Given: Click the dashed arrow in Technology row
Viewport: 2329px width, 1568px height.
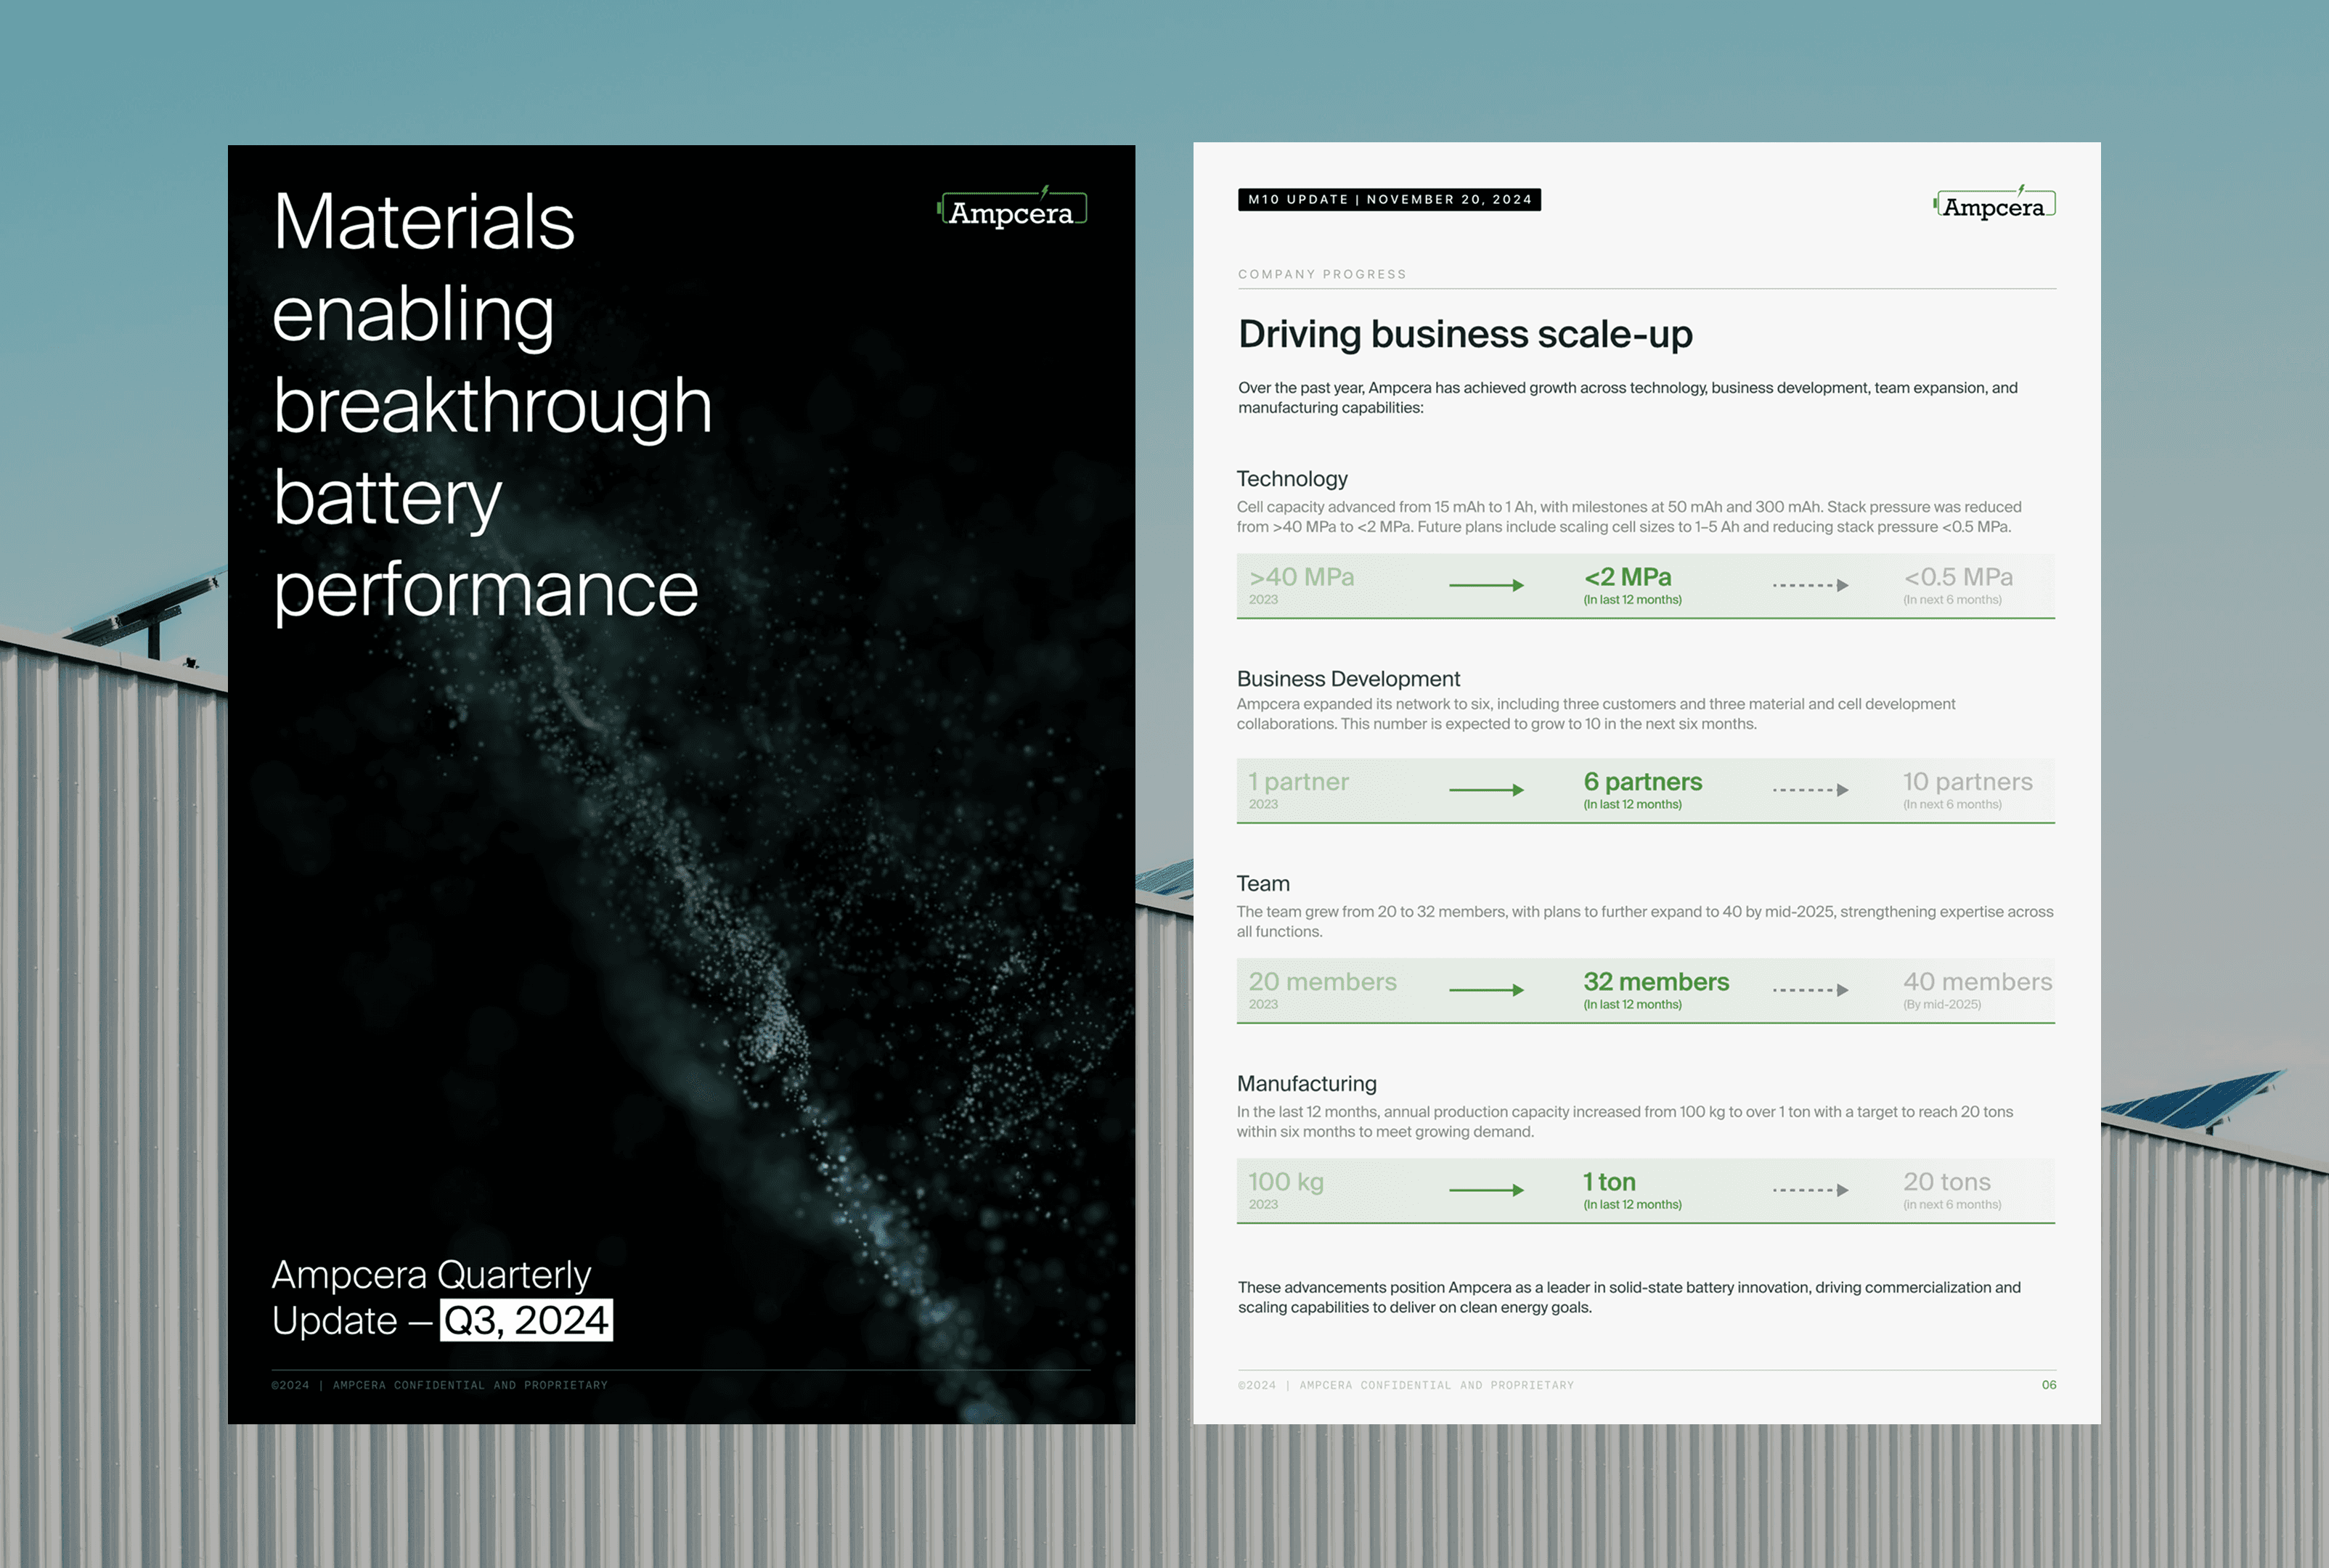Looking at the screenshot, I should [1810, 585].
